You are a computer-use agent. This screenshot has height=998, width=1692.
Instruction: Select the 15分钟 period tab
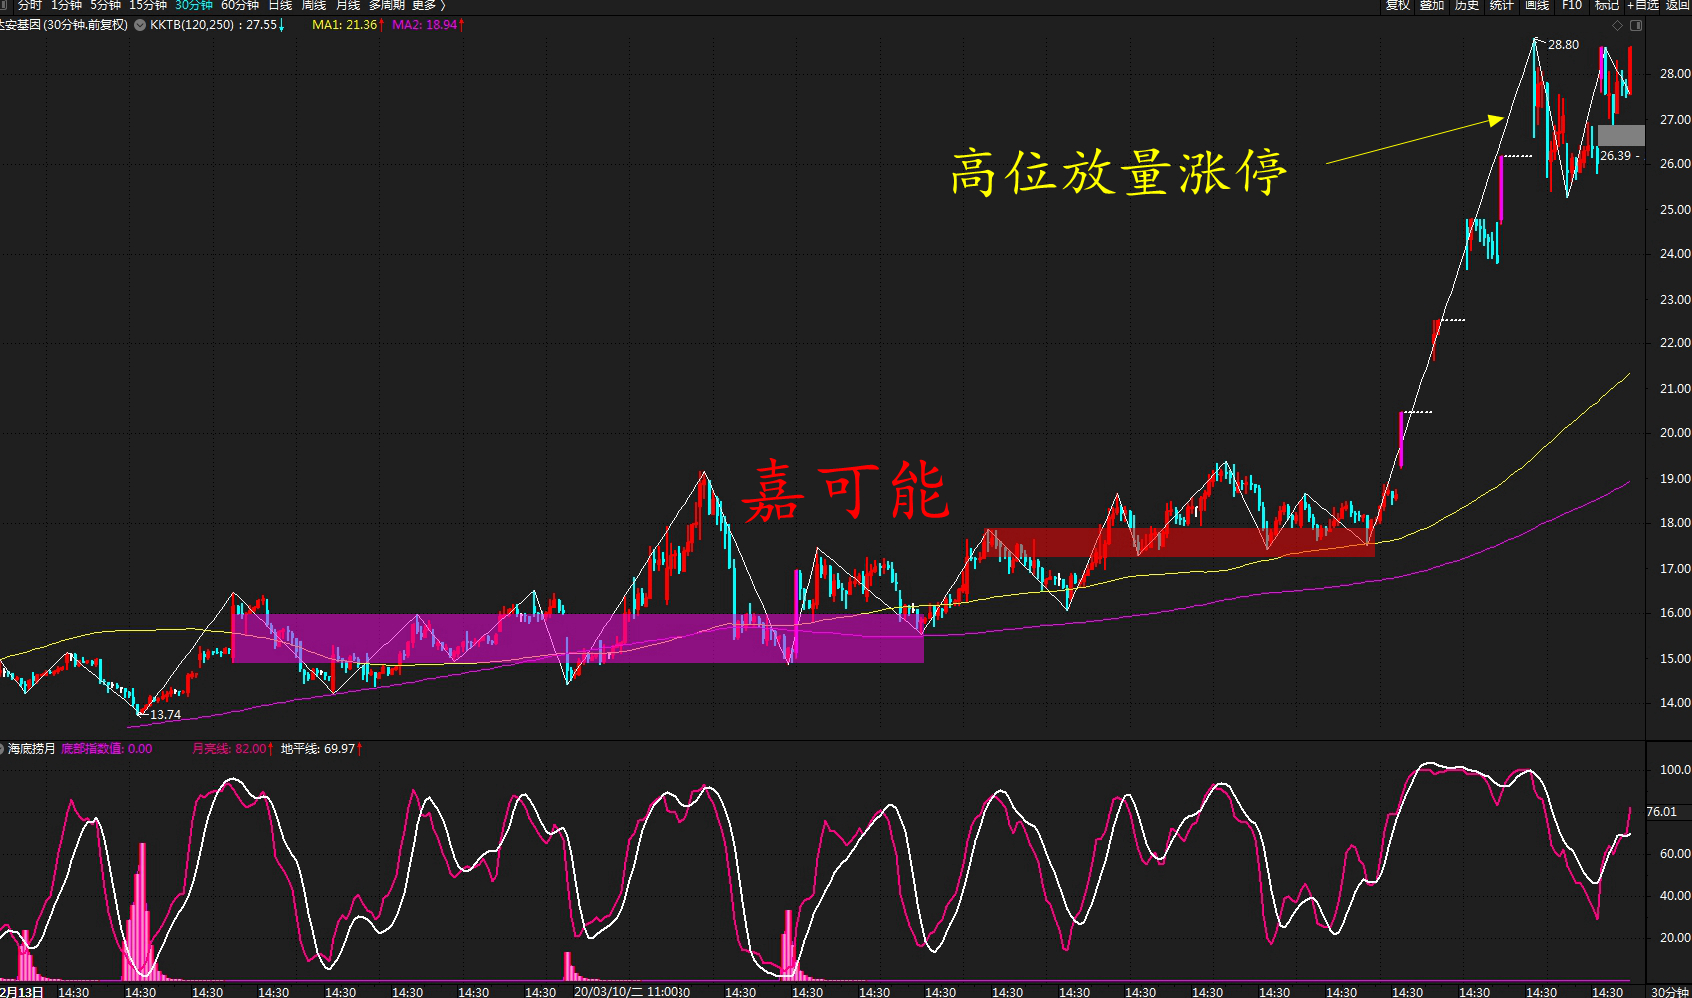coord(147,5)
